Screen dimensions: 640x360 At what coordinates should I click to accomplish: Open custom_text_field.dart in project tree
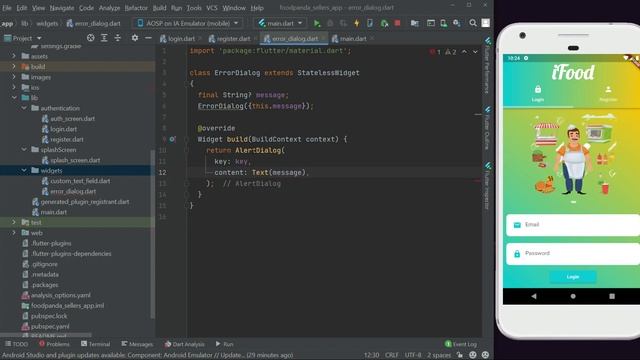pyautogui.click(x=76, y=181)
